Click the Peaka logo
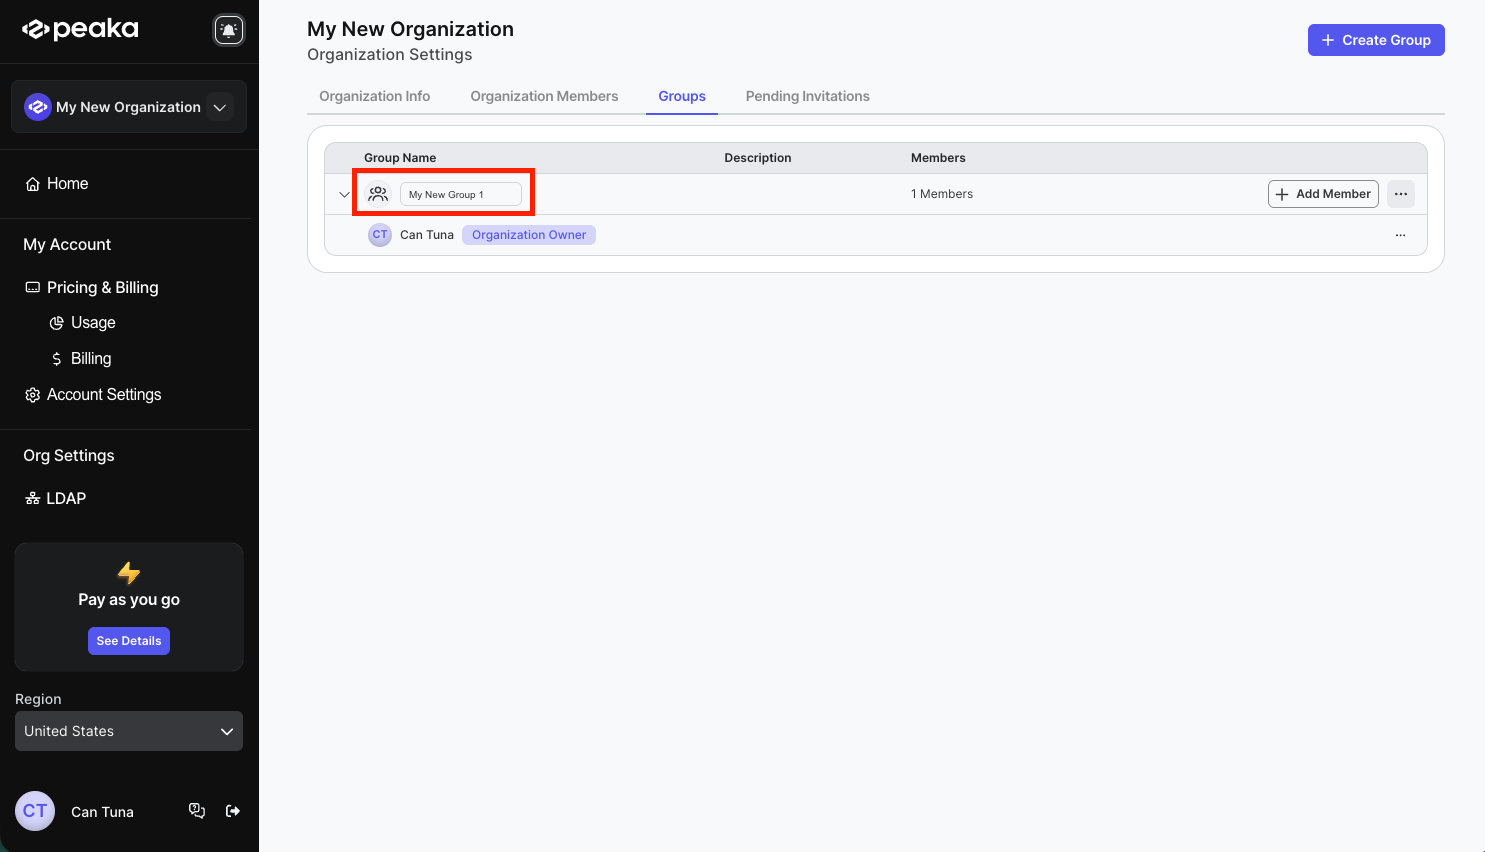1485x852 pixels. tap(80, 29)
